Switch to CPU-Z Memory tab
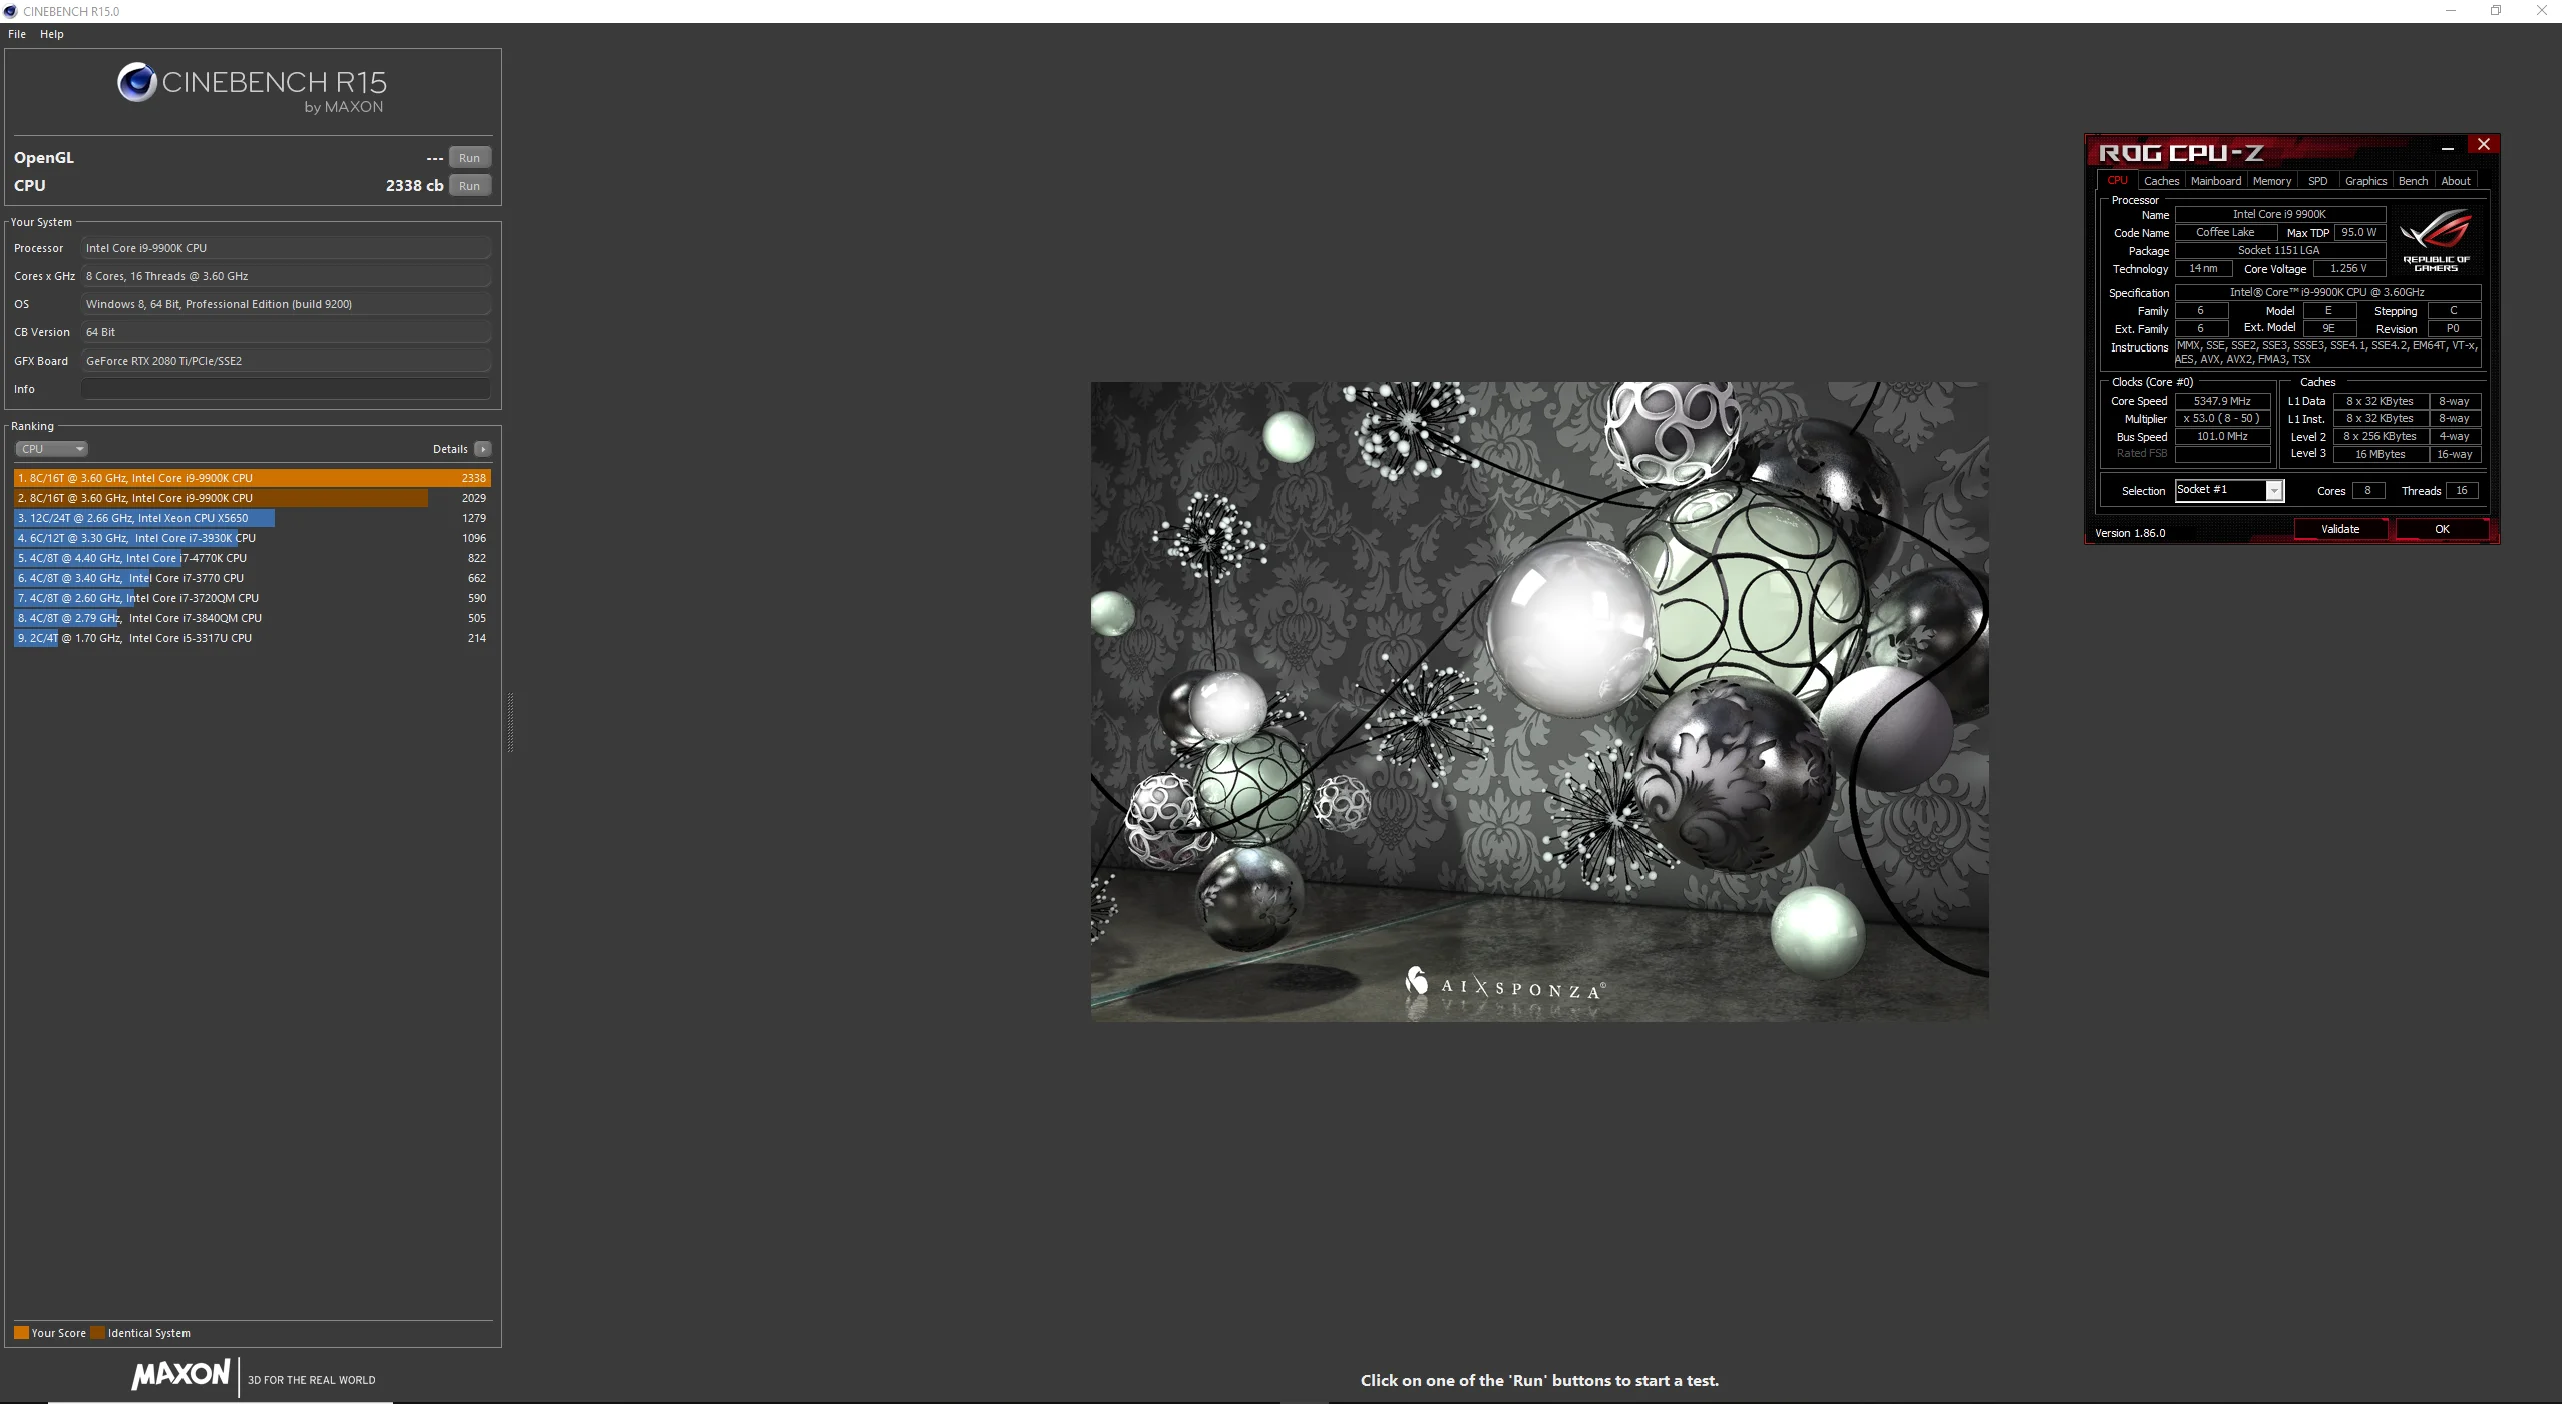This screenshot has width=2562, height=1404. point(2272,181)
